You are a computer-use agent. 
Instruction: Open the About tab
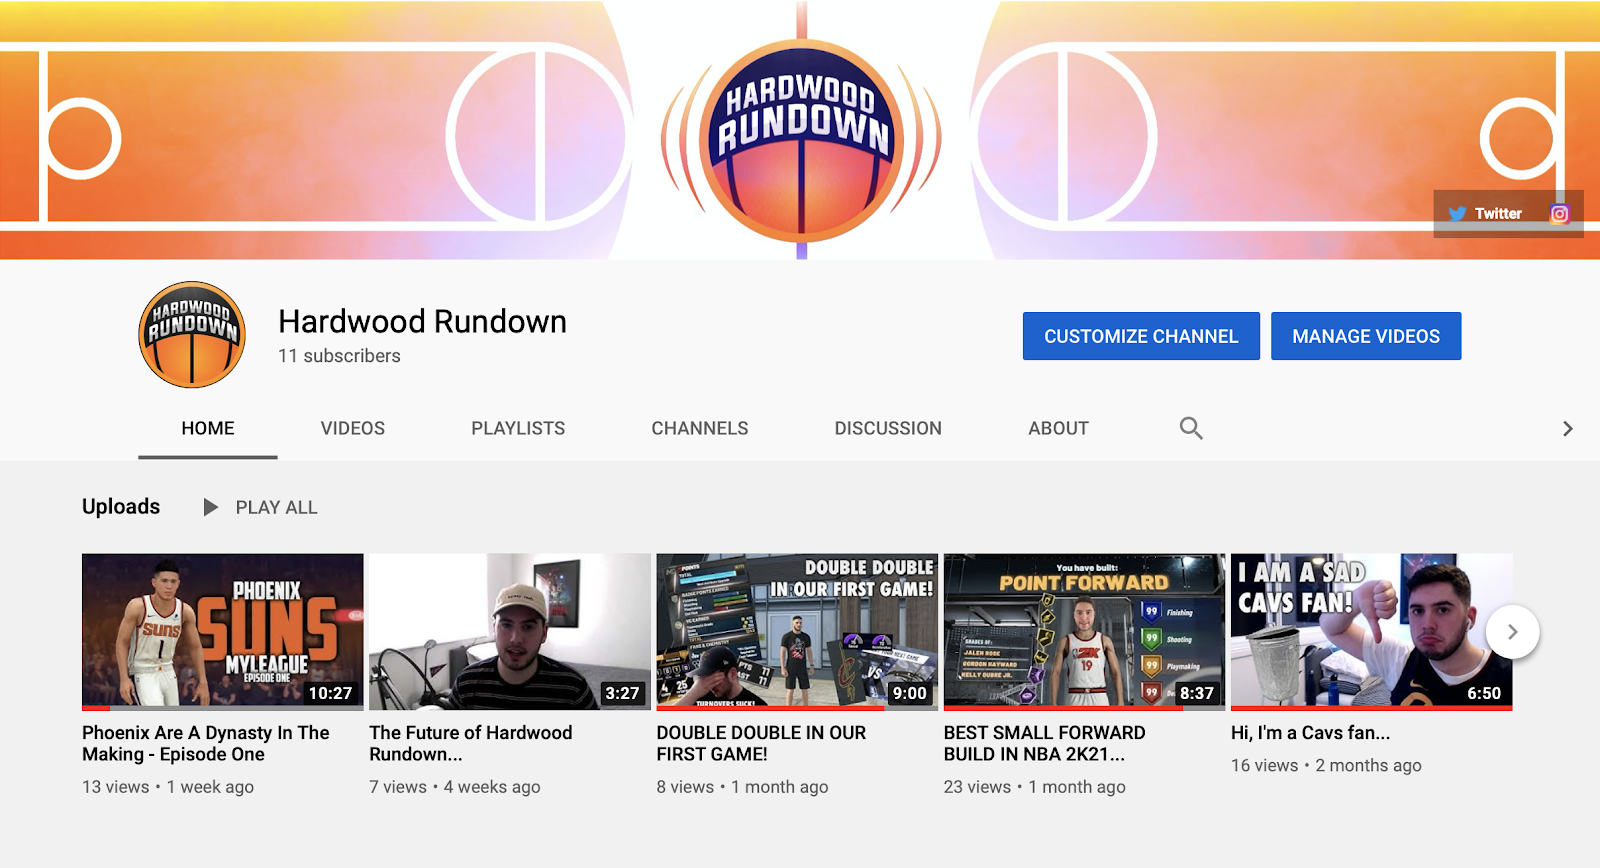coord(1058,428)
